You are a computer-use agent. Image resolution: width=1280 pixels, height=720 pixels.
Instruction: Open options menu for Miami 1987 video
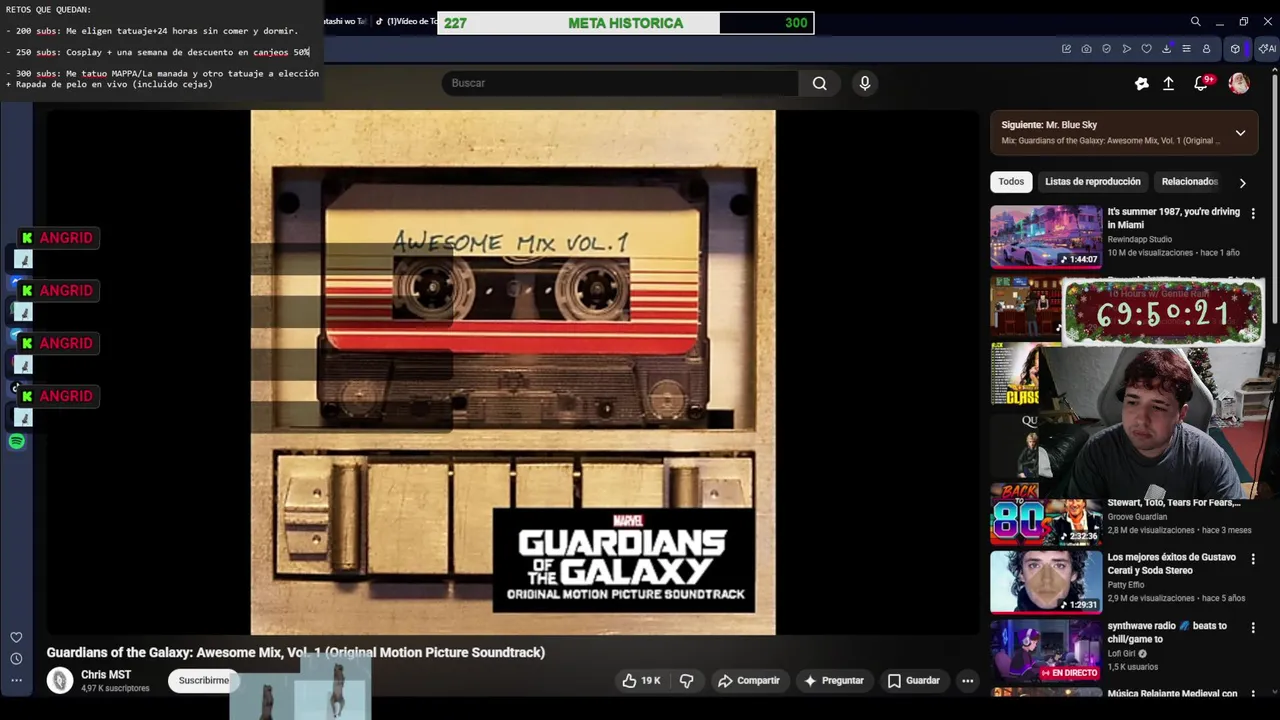pos(1252,213)
